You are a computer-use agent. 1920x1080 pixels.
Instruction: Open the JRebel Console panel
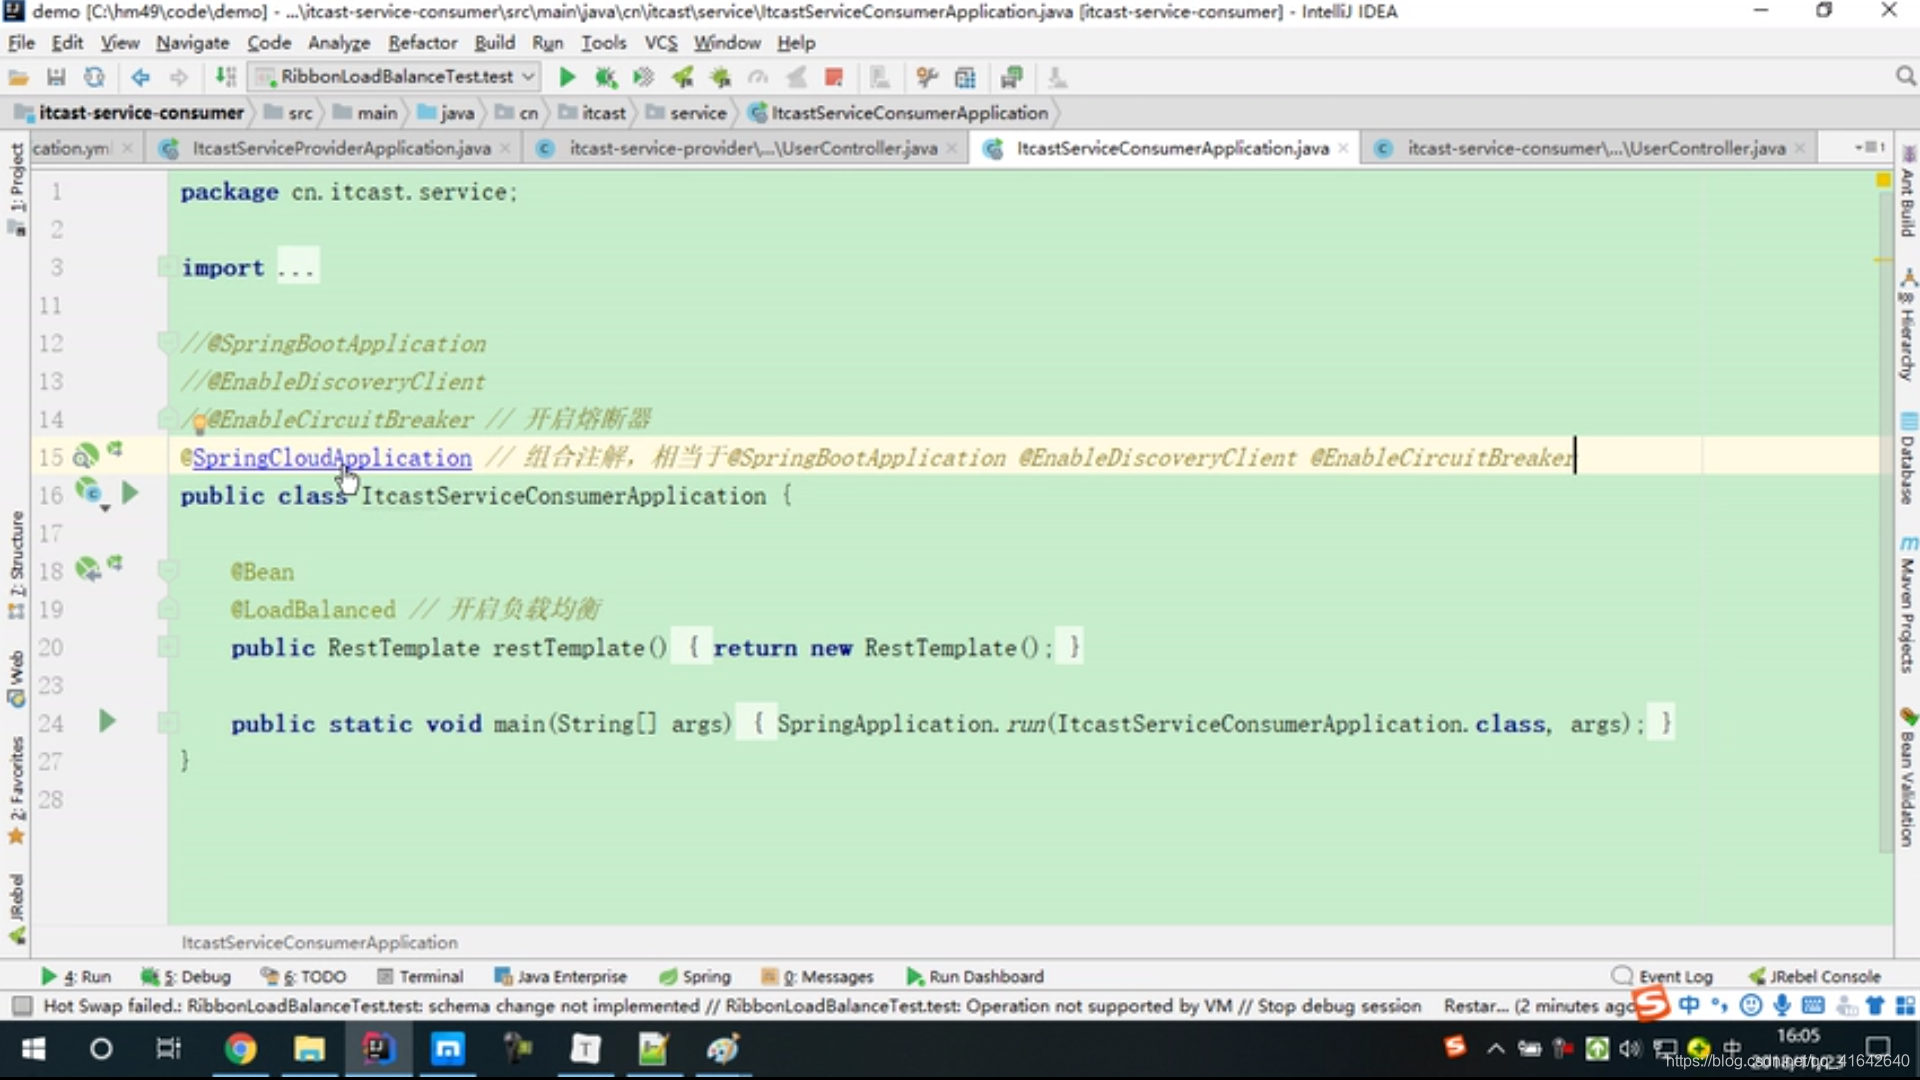pos(1815,976)
